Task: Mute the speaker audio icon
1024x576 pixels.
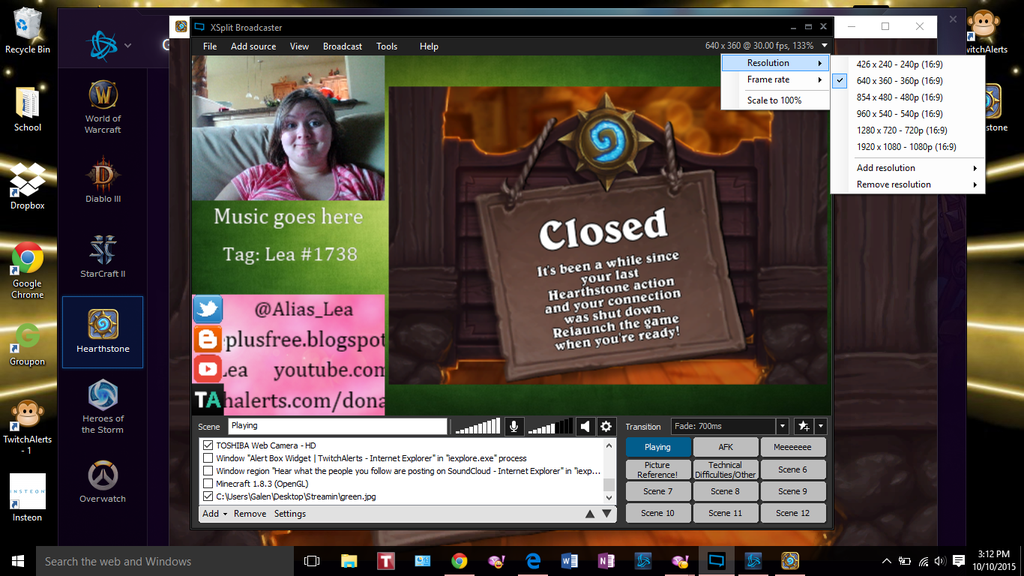Action: click(586, 426)
